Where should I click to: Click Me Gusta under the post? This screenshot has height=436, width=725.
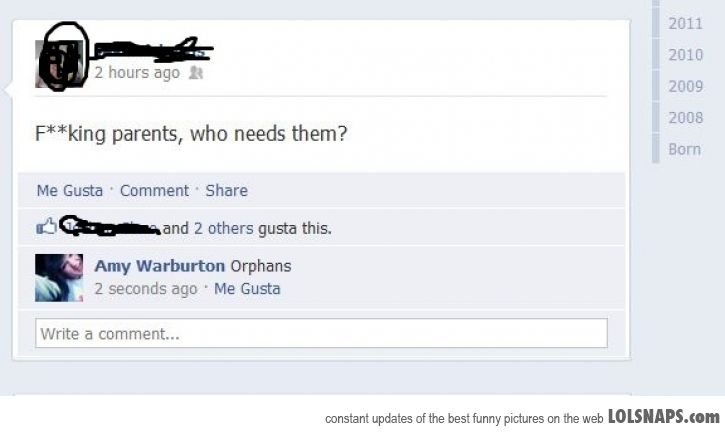tap(70, 190)
